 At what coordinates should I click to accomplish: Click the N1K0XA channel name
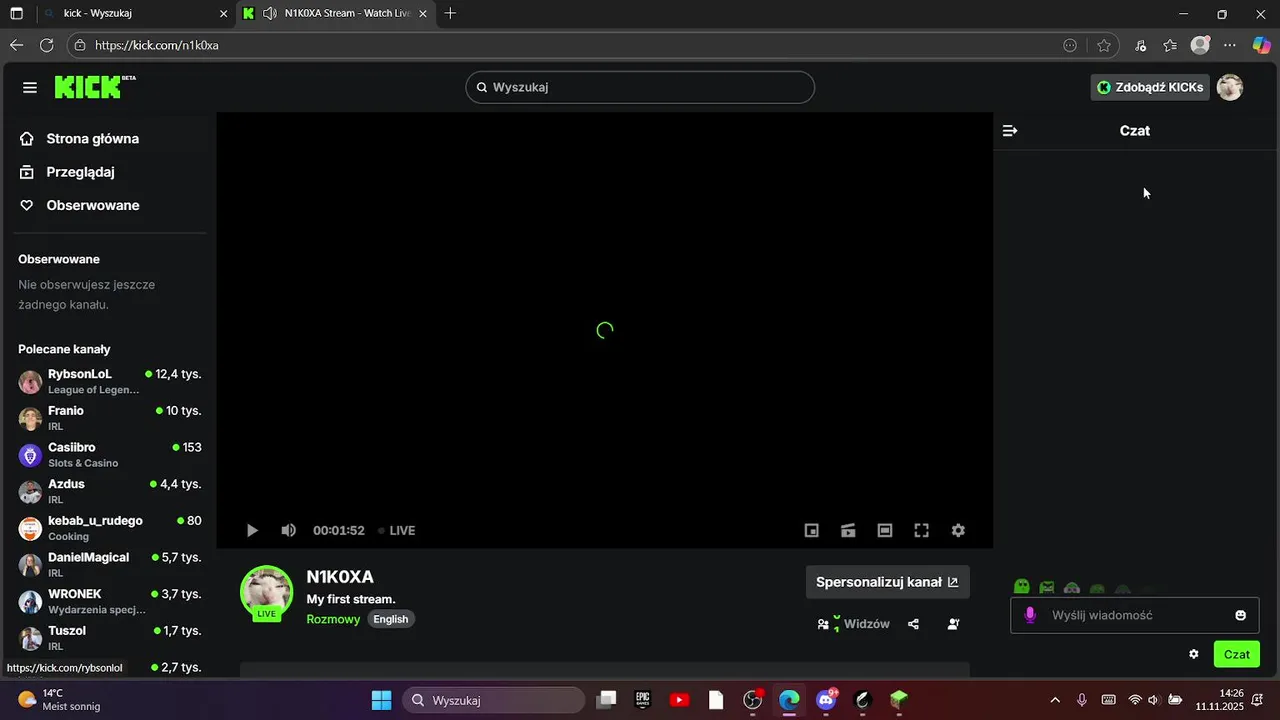pos(340,577)
